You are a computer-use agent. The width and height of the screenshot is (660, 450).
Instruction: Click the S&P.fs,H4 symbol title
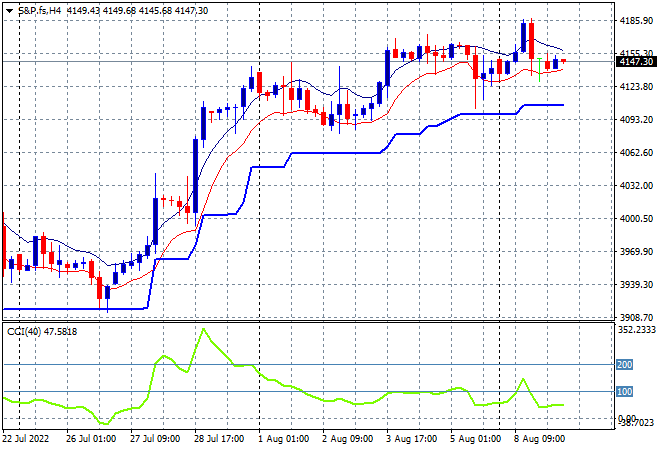[40, 11]
